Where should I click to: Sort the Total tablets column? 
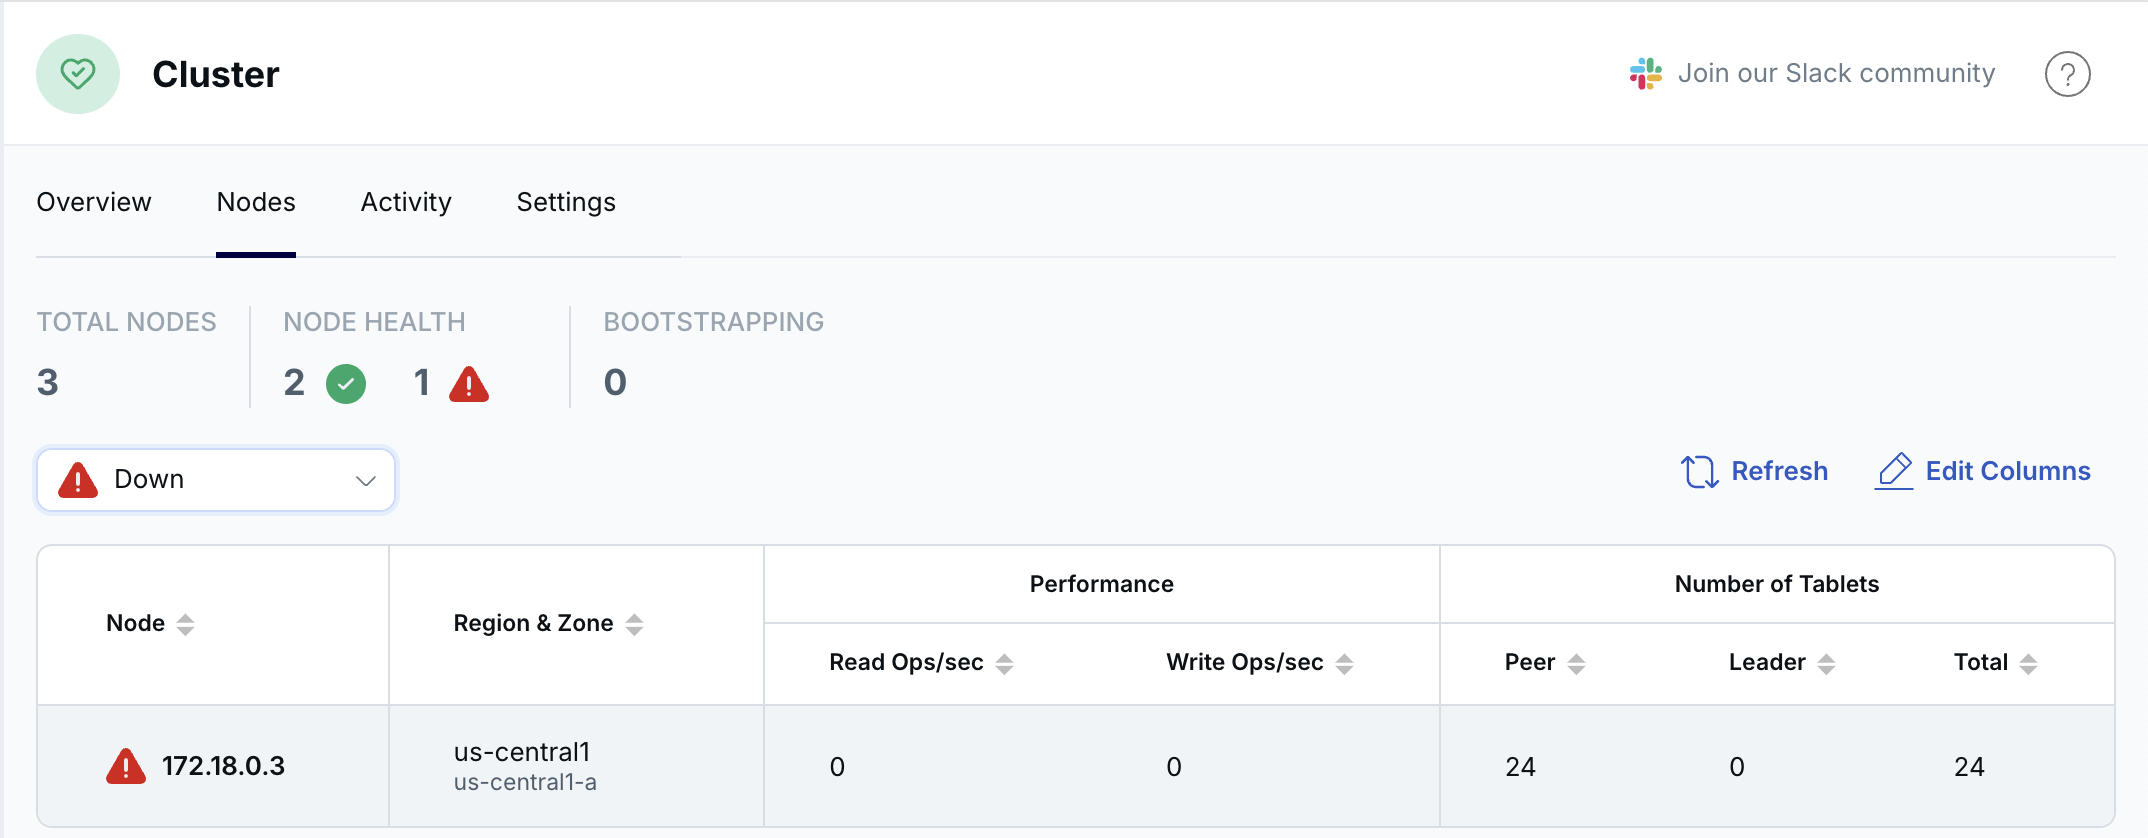2028,664
